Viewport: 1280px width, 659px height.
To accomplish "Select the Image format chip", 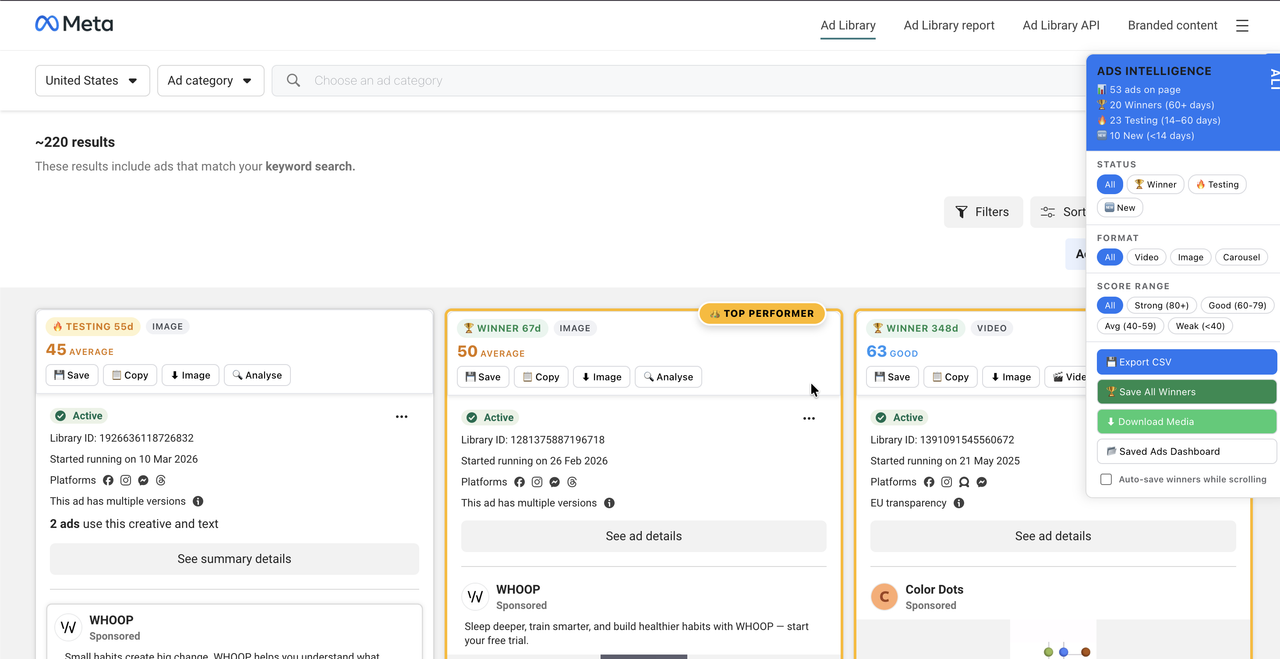I will click(1190, 257).
